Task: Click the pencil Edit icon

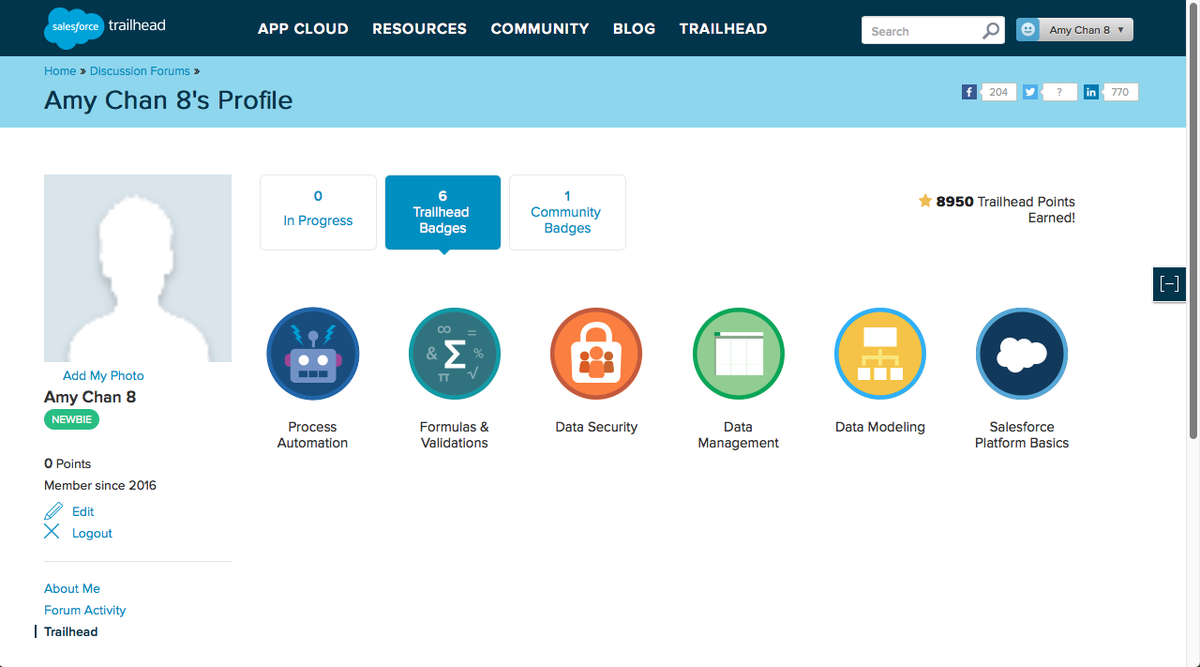Action: [x=53, y=511]
